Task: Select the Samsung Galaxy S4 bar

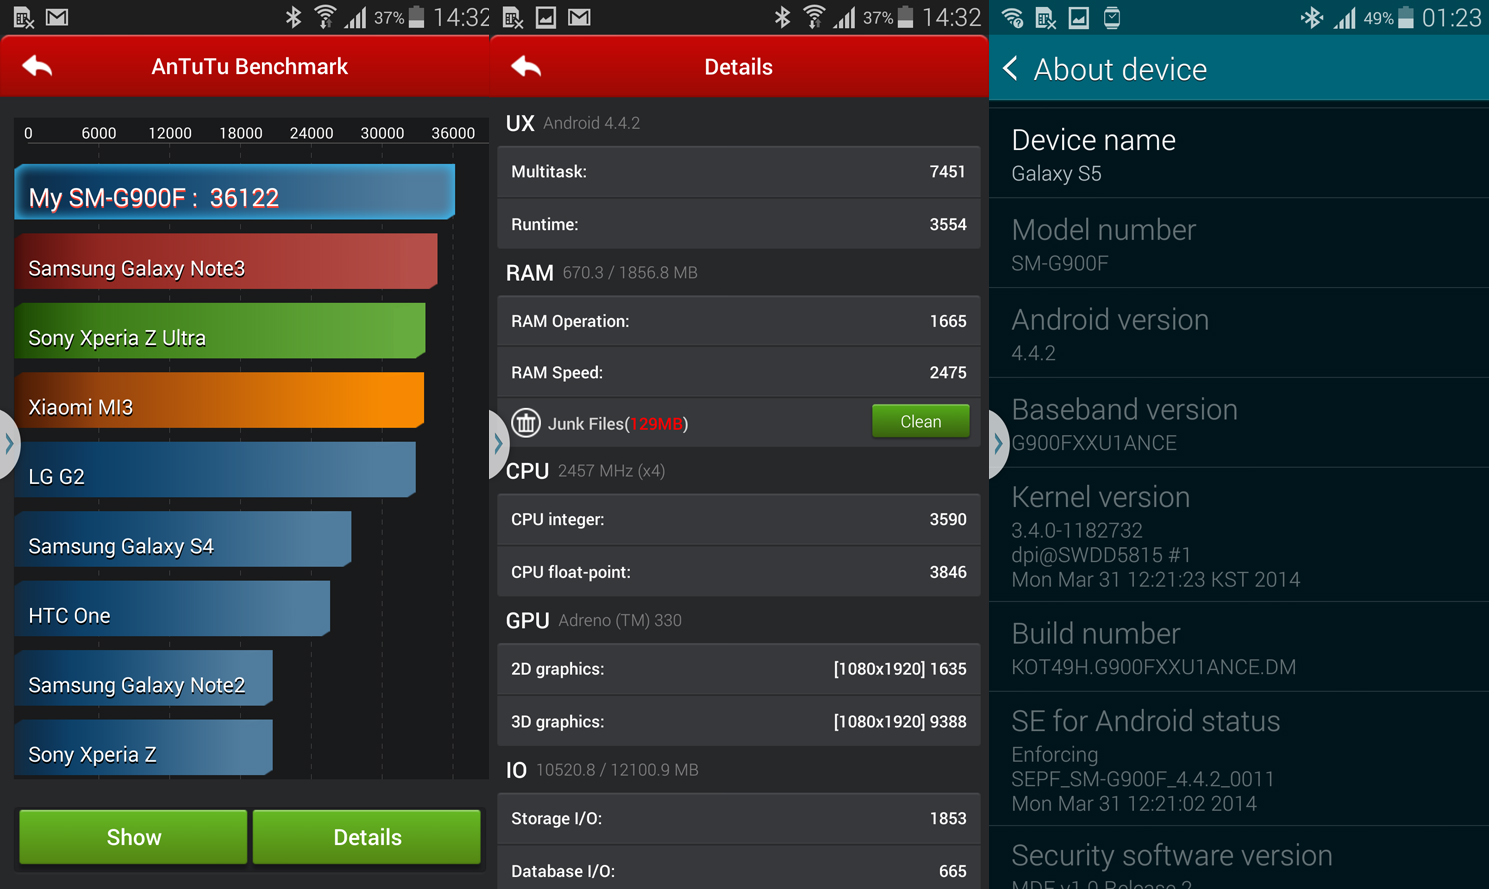Action: tap(183, 539)
